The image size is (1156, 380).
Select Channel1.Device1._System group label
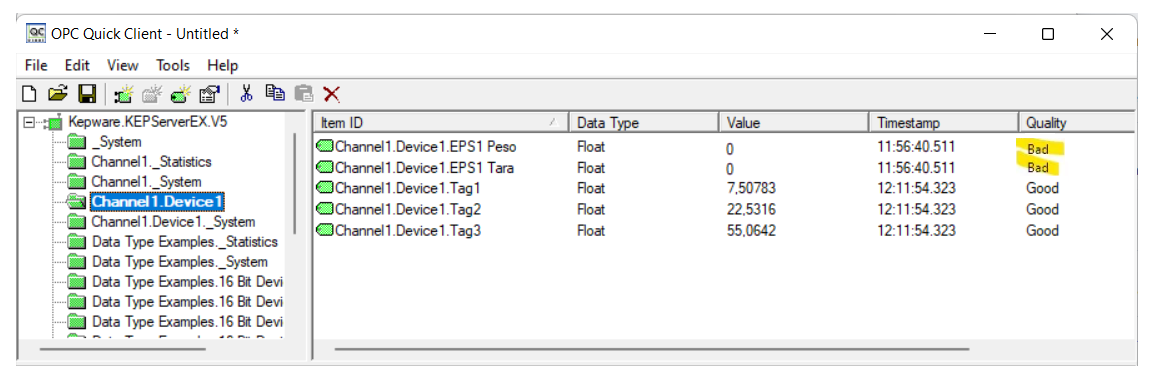(x=173, y=221)
